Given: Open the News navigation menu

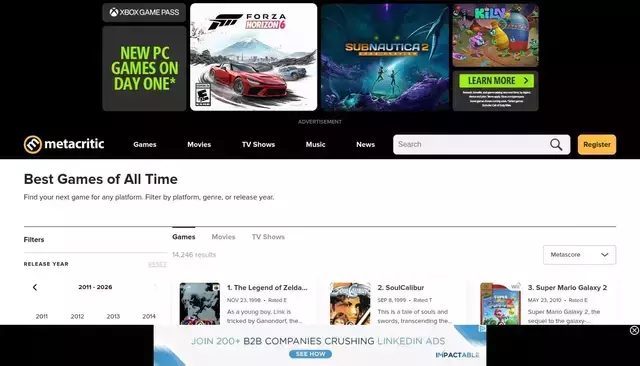Looking at the screenshot, I should point(365,144).
